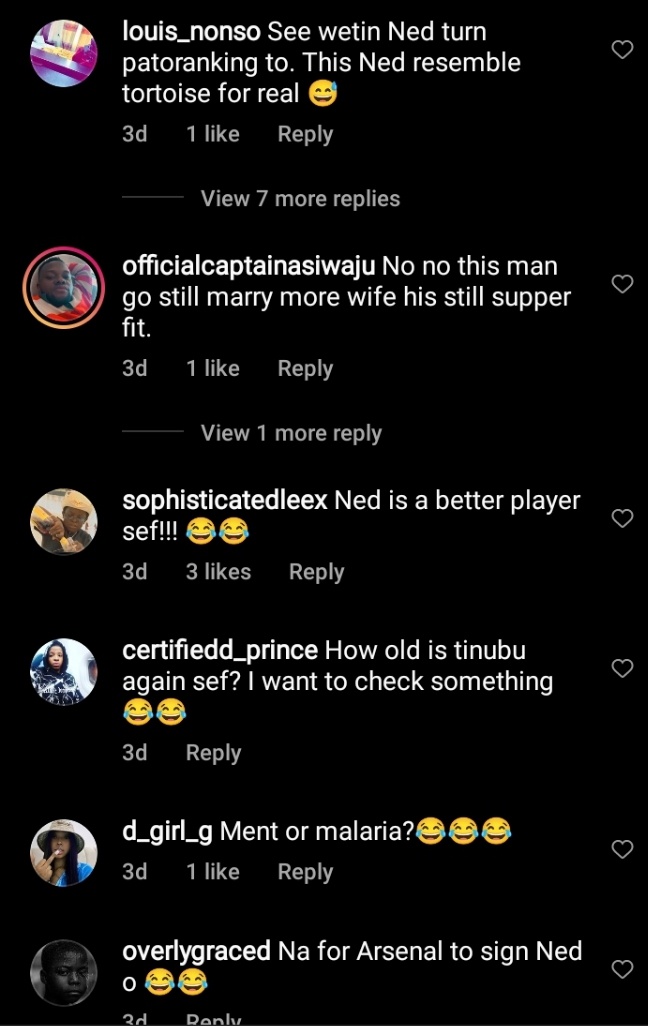
Task: Open sophisticatedleex's profile avatar
Action: (64, 521)
